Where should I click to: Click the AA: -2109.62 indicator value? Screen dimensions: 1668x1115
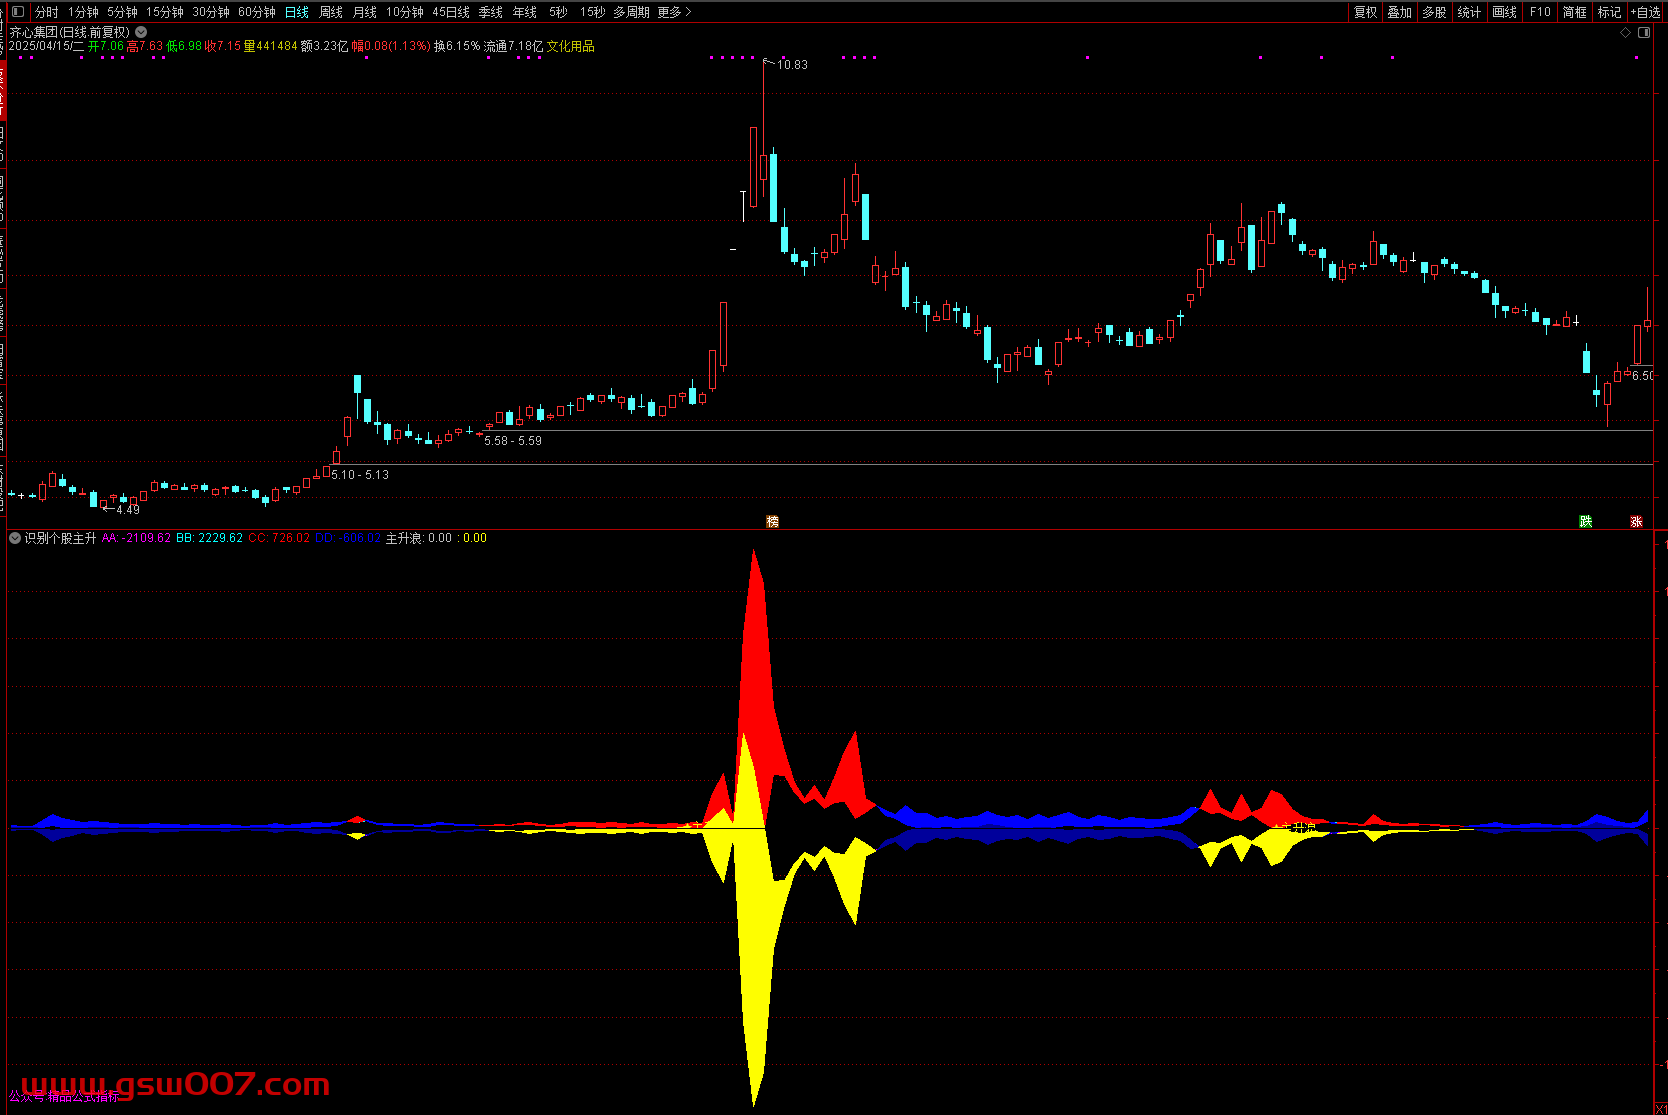tap(136, 538)
